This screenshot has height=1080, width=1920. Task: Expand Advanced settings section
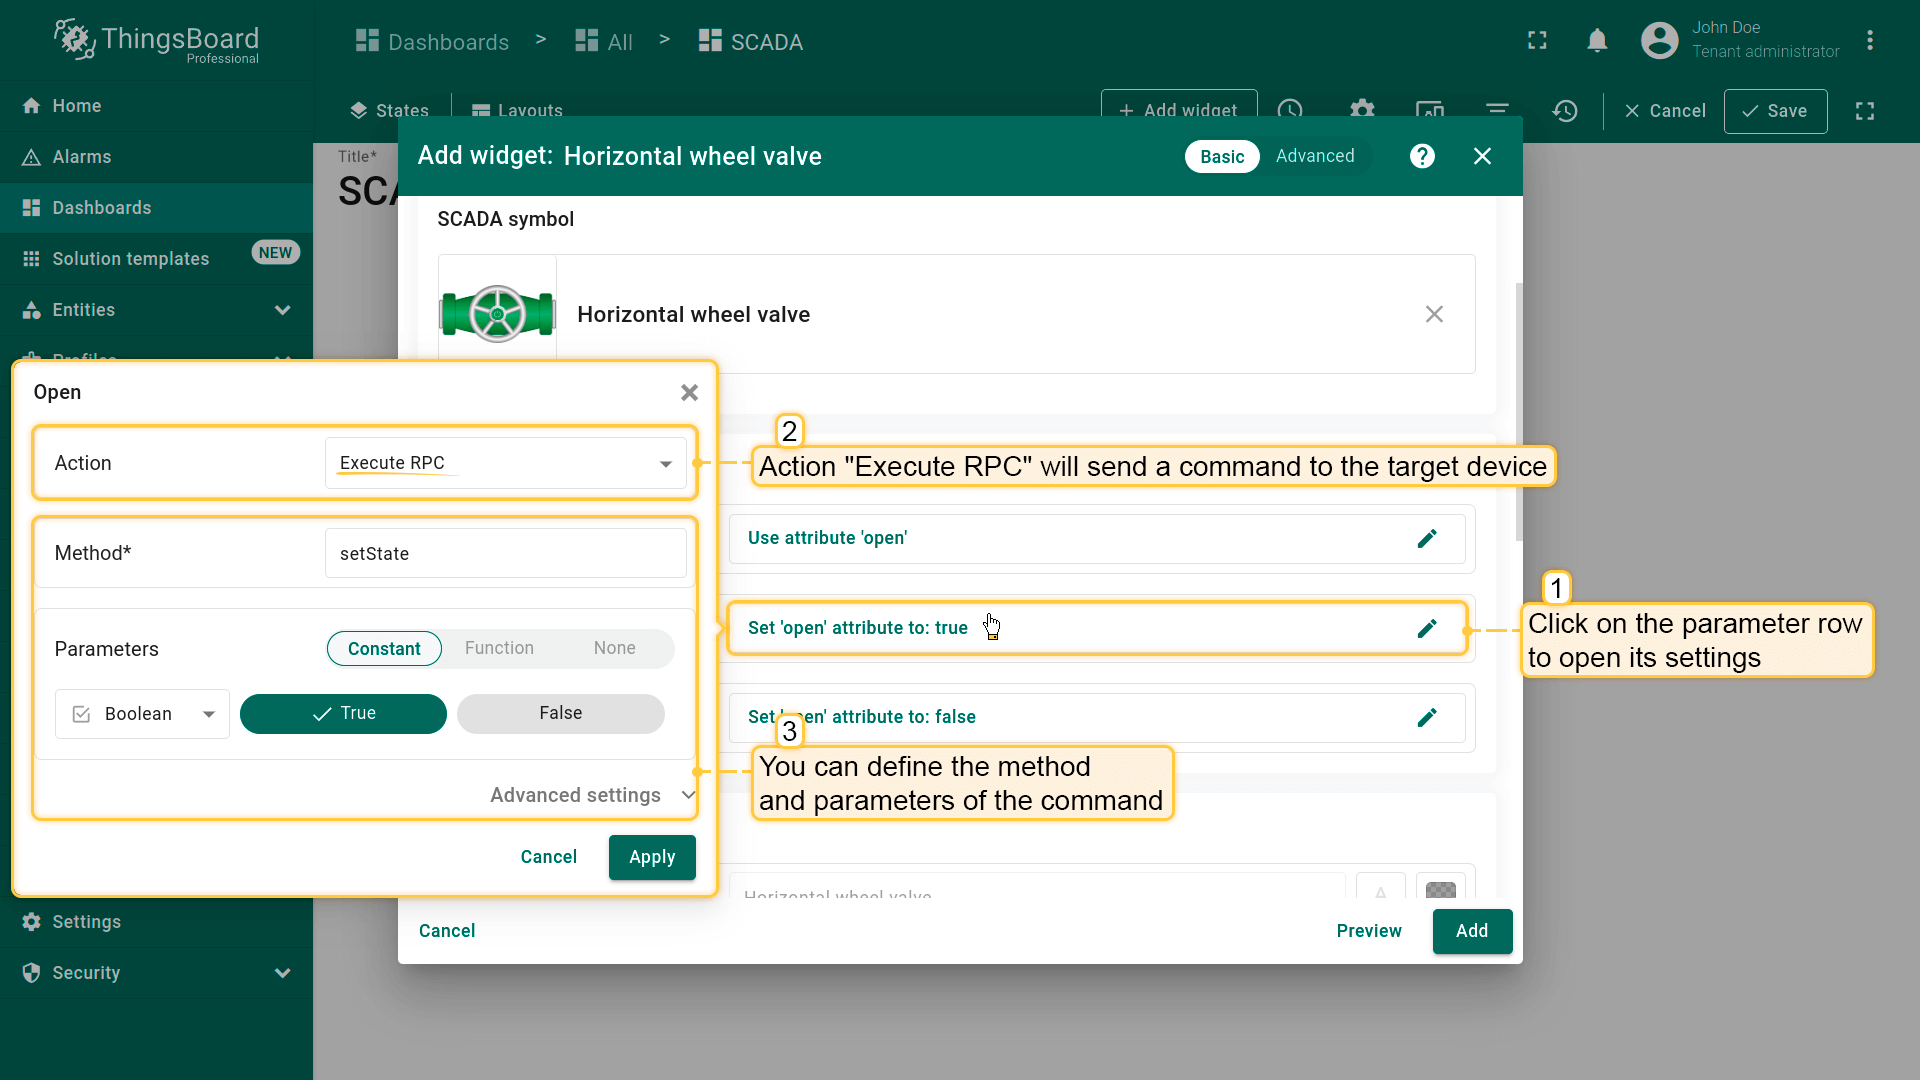pos(591,795)
